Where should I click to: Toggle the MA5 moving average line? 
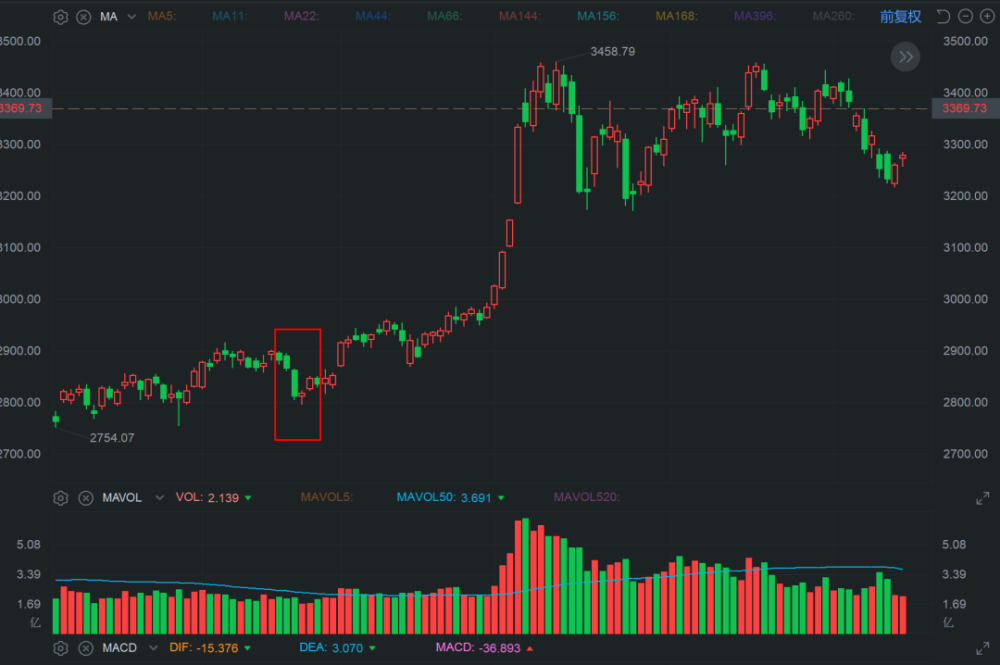click(x=161, y=17)
